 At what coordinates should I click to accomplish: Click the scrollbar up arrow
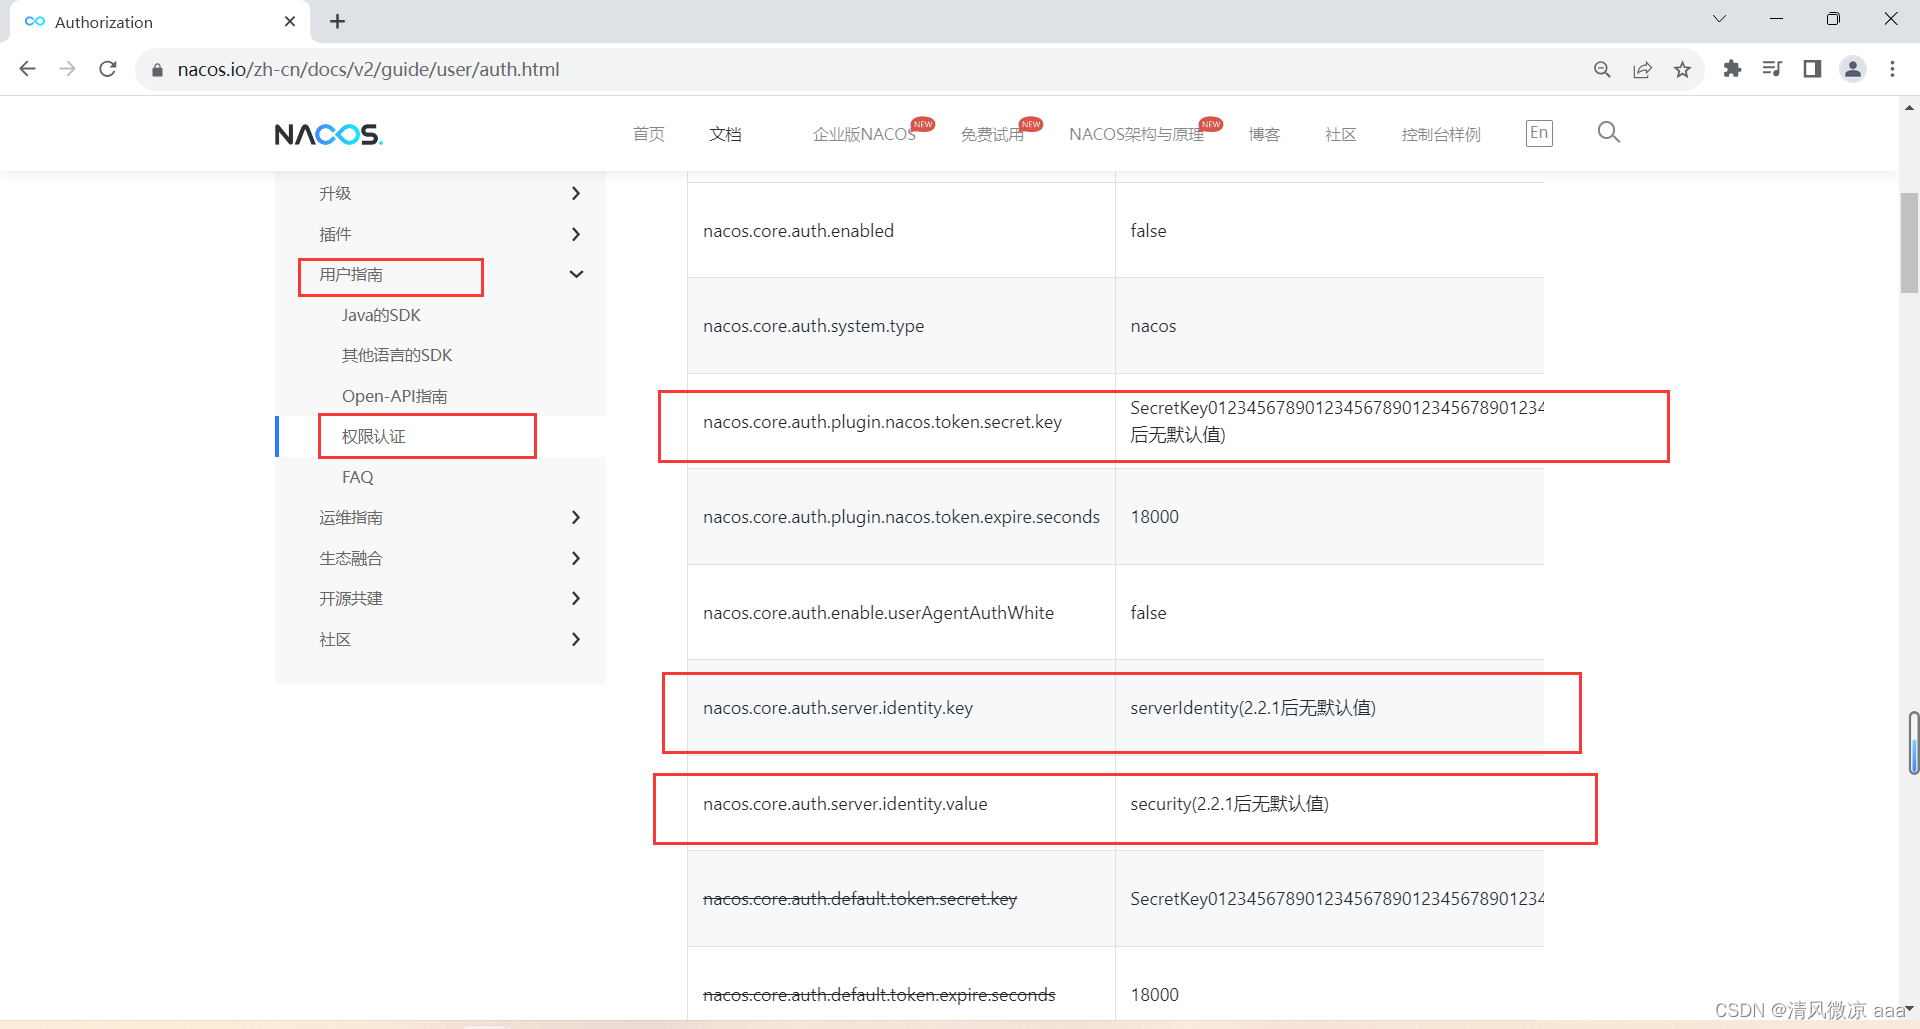[x=1910, y=107]
